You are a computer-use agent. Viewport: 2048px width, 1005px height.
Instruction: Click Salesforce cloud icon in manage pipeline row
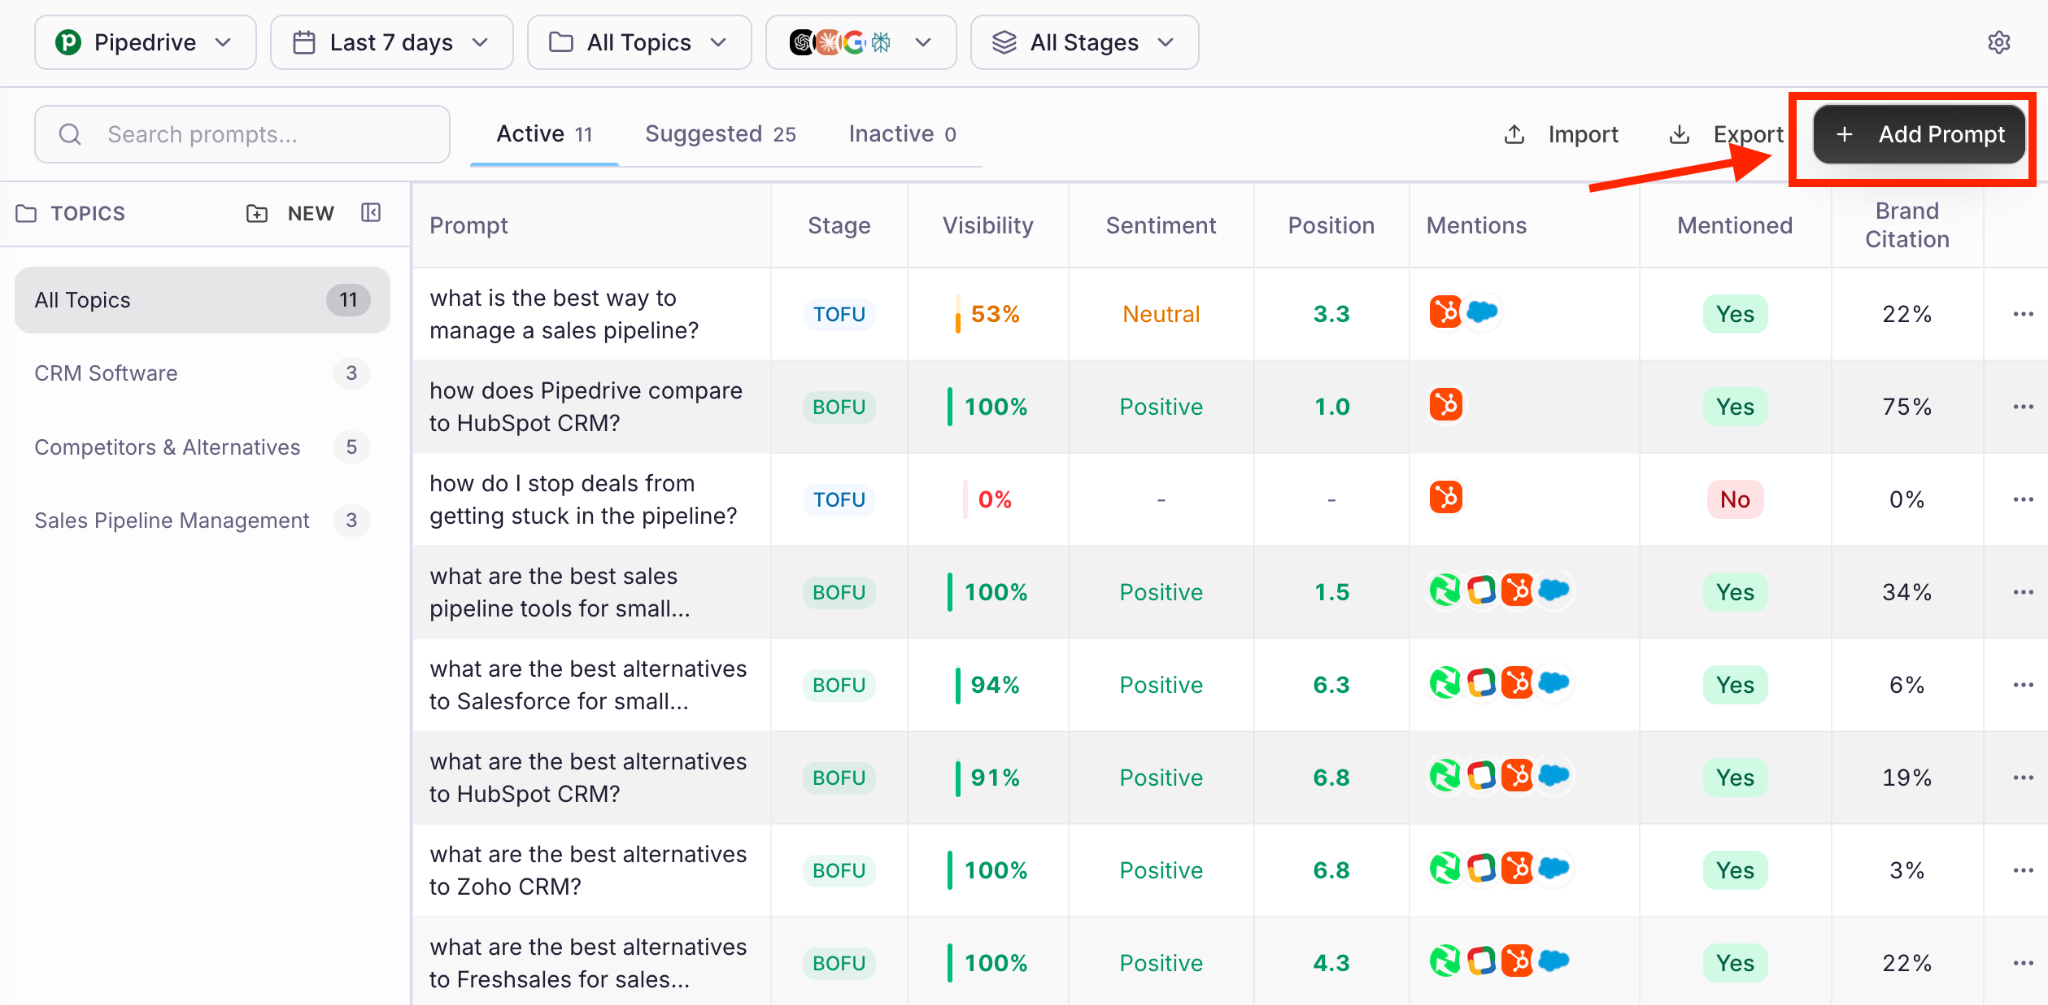[x=1482, y=312]
